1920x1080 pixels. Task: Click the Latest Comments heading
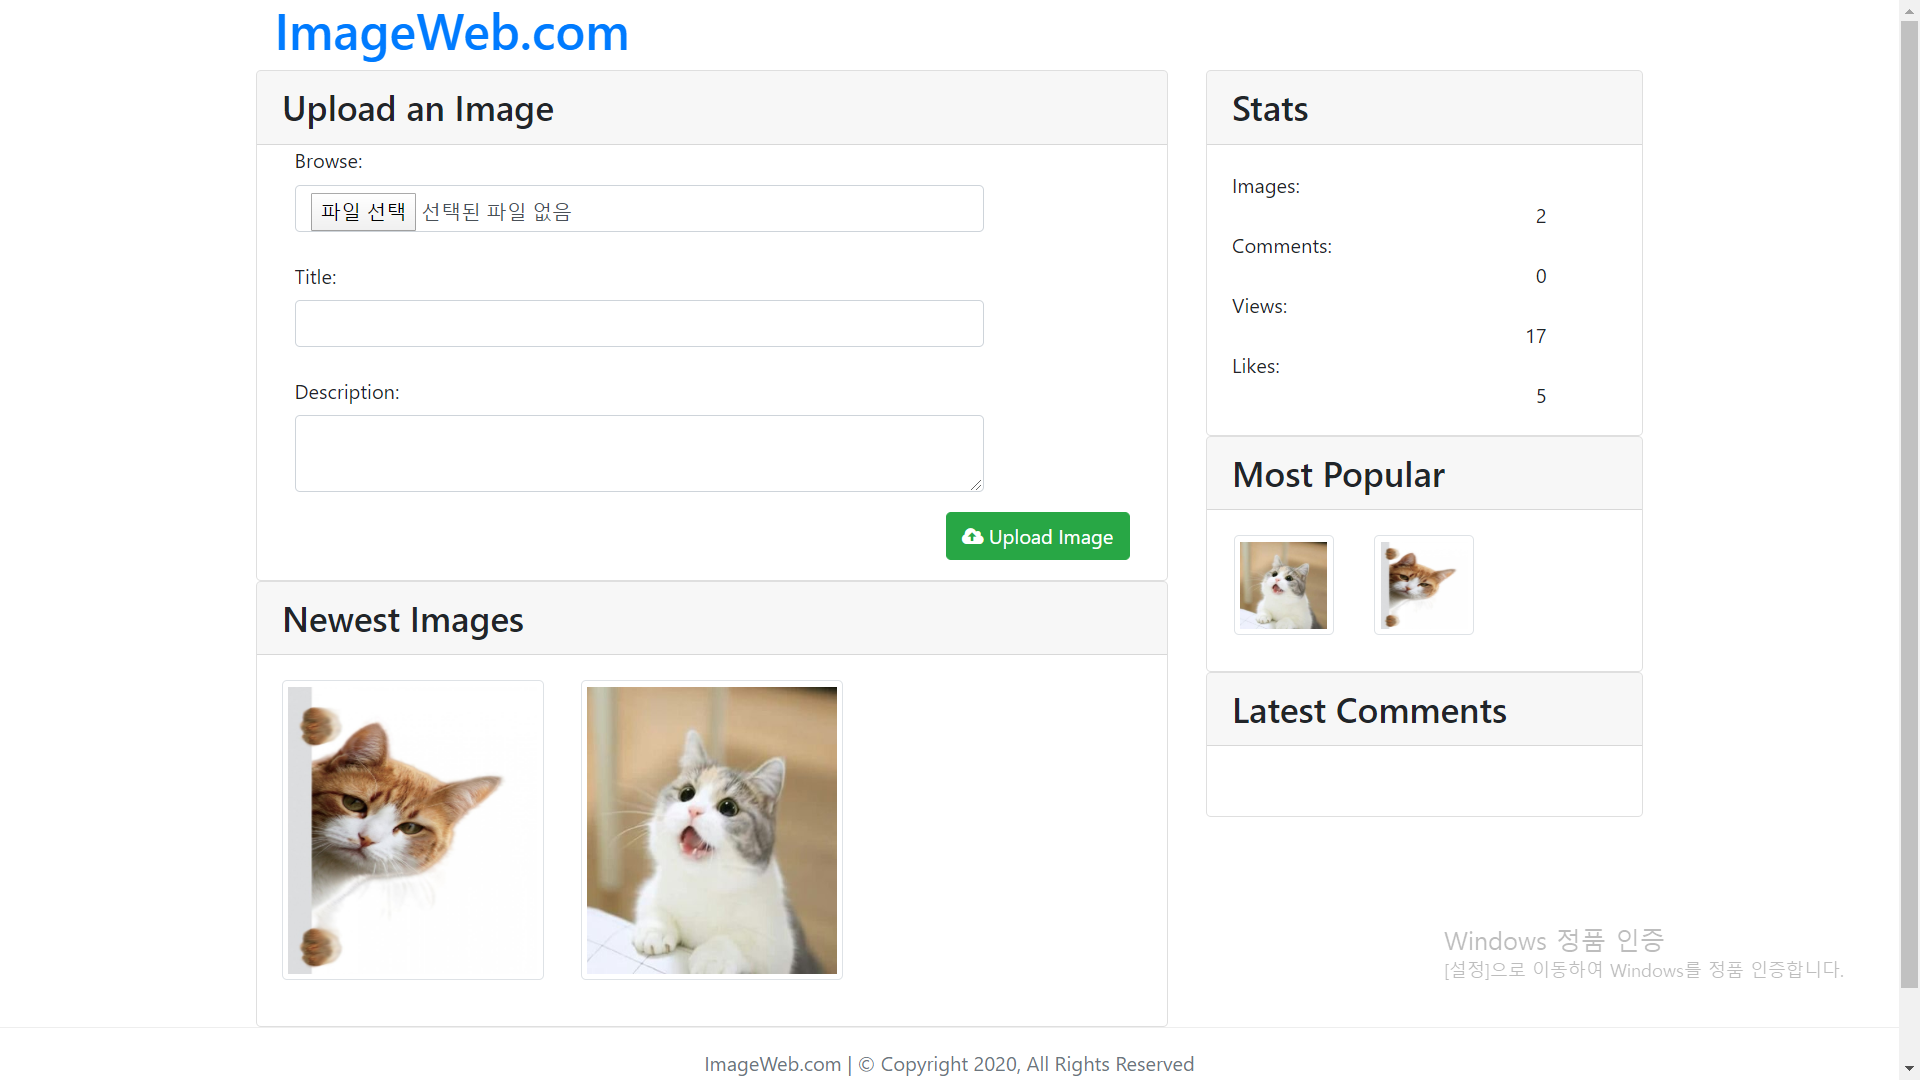(x=1369, y=711)
